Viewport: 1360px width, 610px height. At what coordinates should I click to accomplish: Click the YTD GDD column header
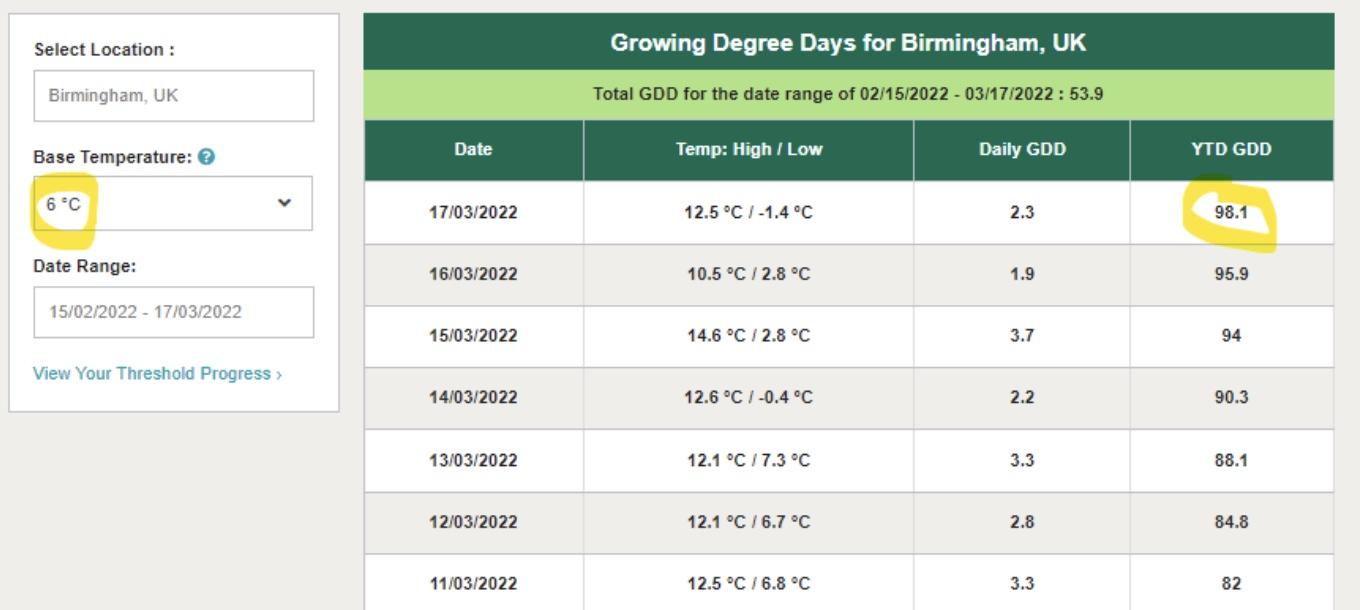coord(1231,150)
